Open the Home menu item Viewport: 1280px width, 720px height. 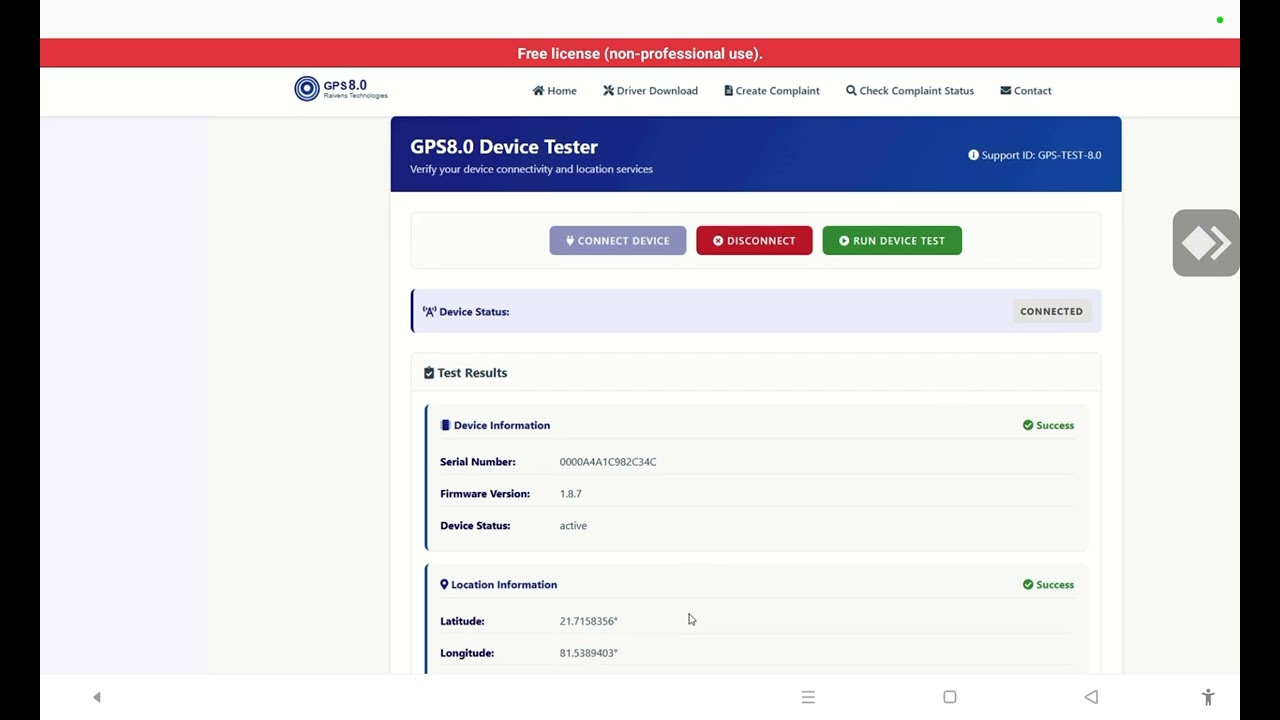(554, 91)
